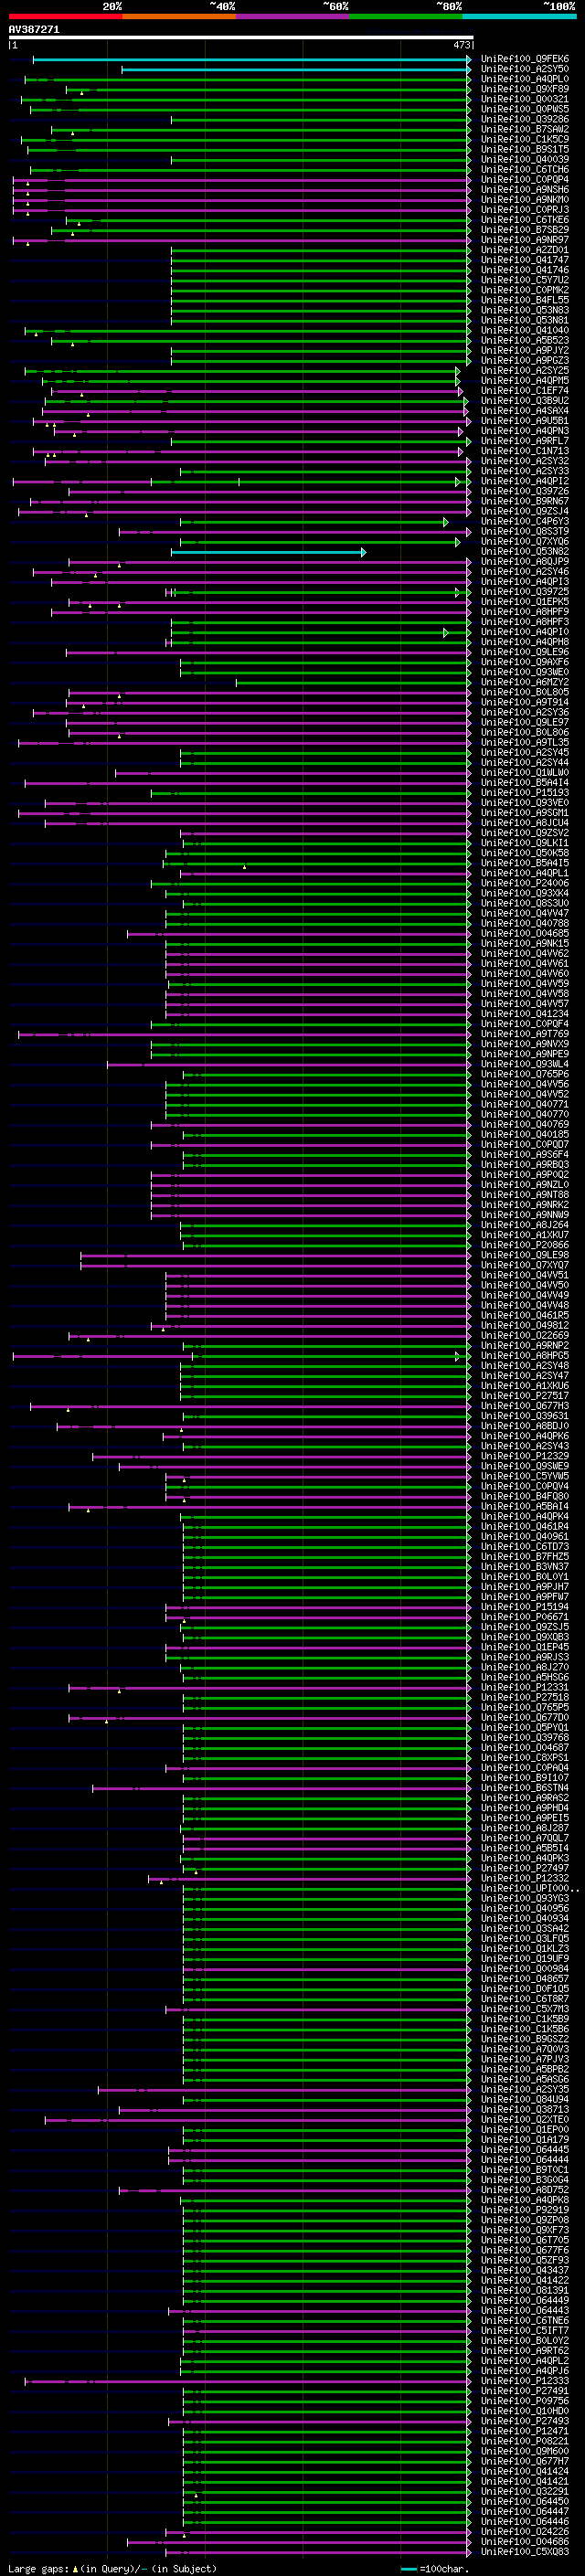Screen dimensions: 585x2576
Task: Click the UniRef100_C6TKE6 label
Action: pyautogui.click(x=525, y=220)
